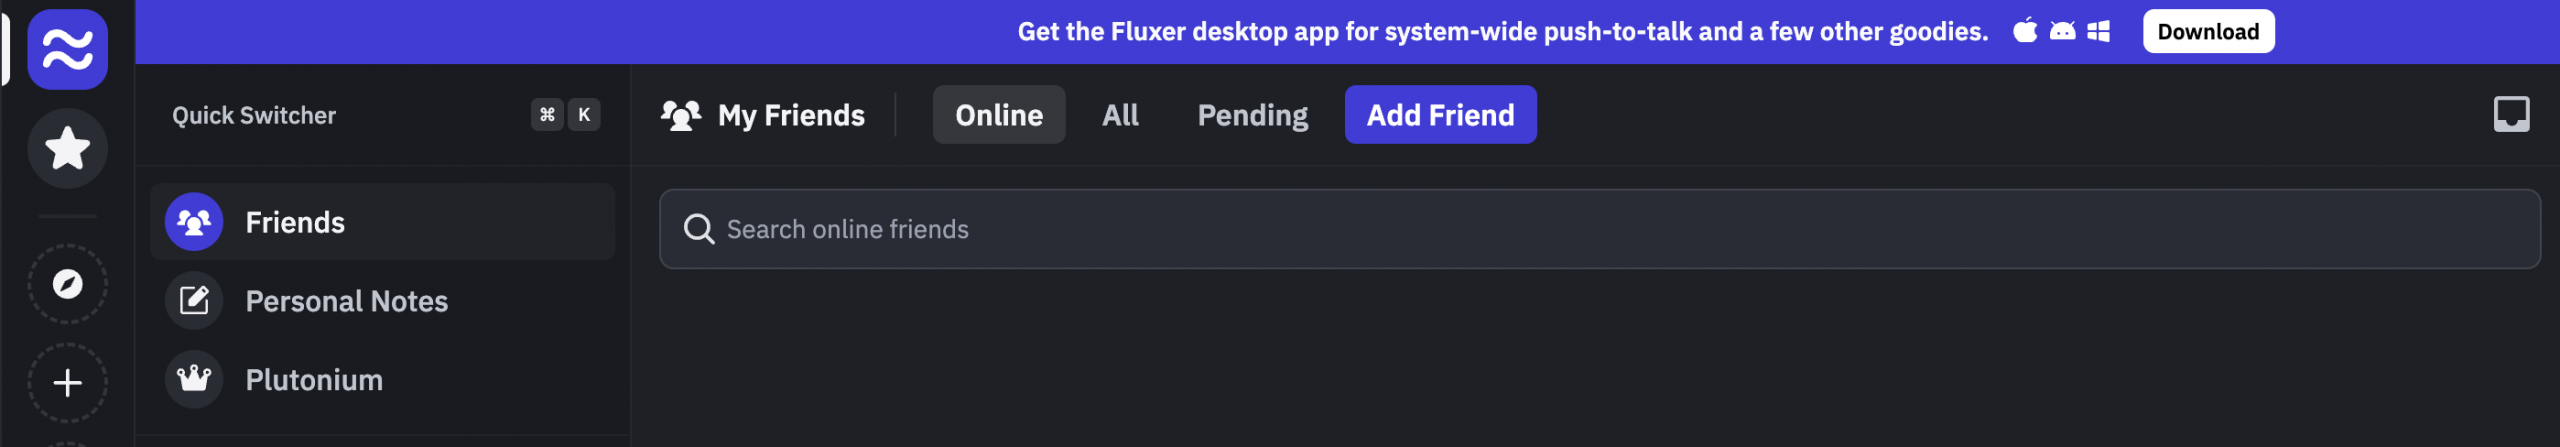This screenshot has height=447, width=2560.
Task: Click the Plutonium crown icon
Action: 194,379
